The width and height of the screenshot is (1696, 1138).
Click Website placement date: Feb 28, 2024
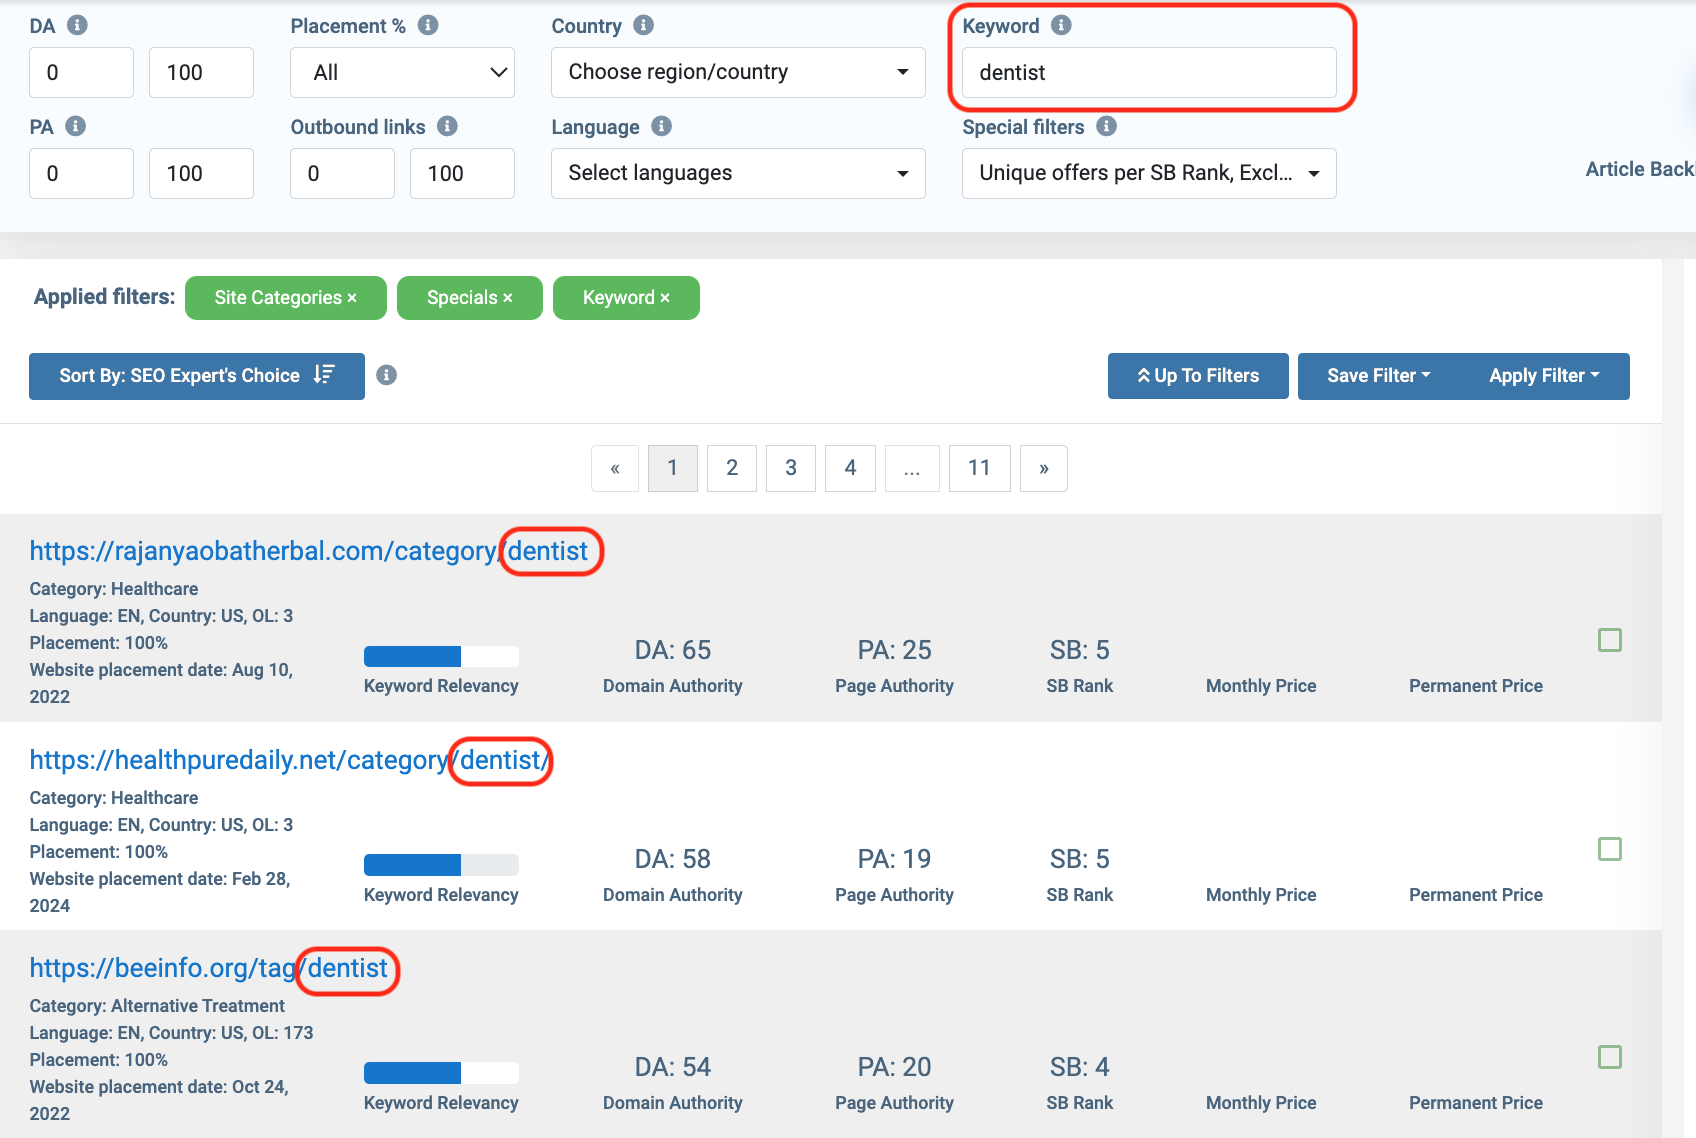[160, 892]
